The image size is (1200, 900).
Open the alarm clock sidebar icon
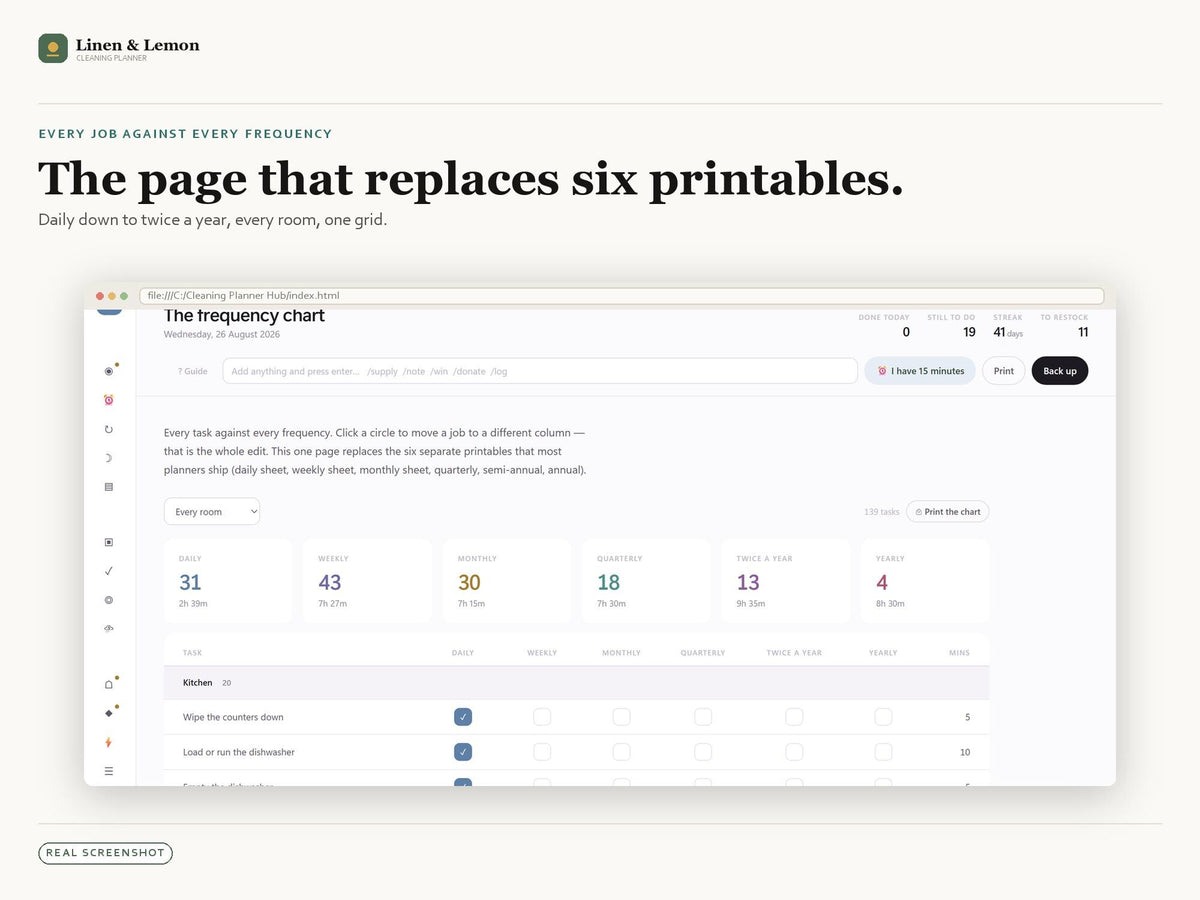coord(109,400)
